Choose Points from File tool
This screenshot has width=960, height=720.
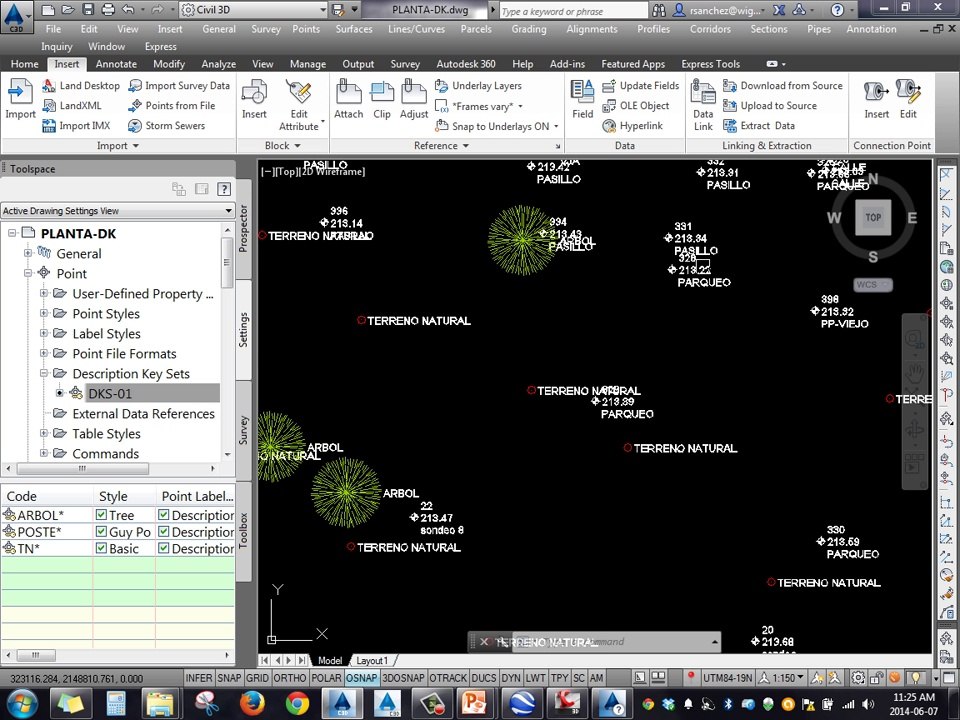pos(171,105)
